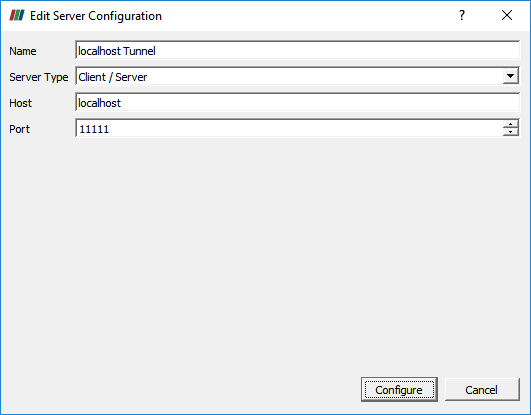This screenshot has width=531, height=415.
Task: Click the Host label
Action: [20, 103]
